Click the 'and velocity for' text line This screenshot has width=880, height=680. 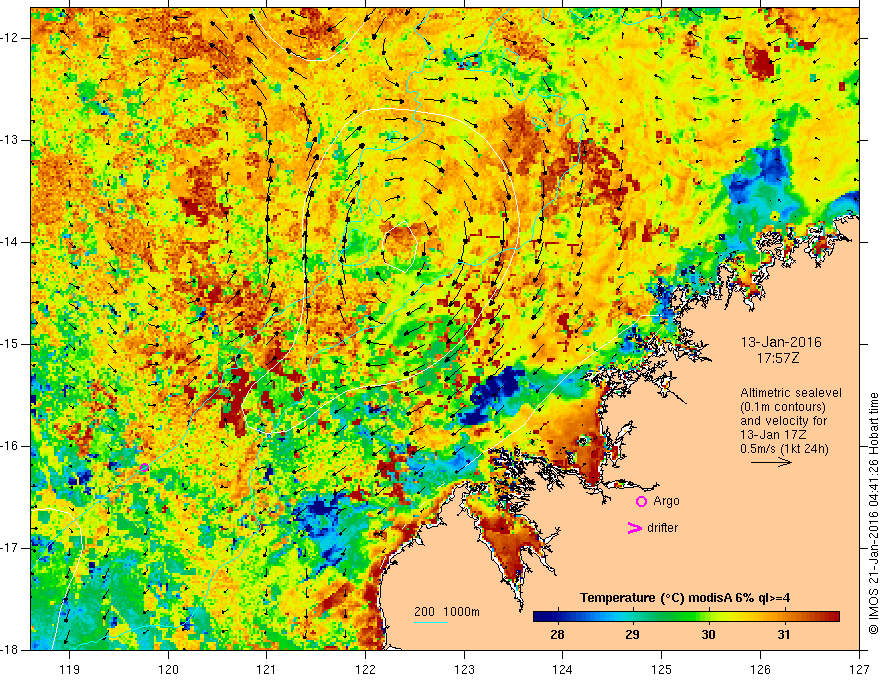(x=783, y=420)
